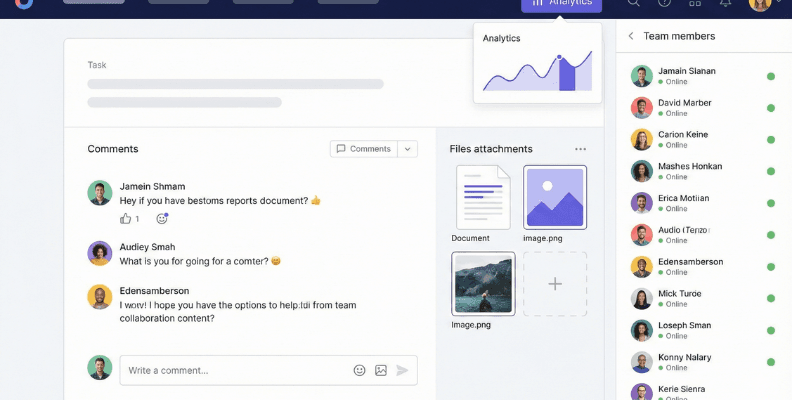
Task: Click your avatar beside comment input
Action: (x=99, y=367)
